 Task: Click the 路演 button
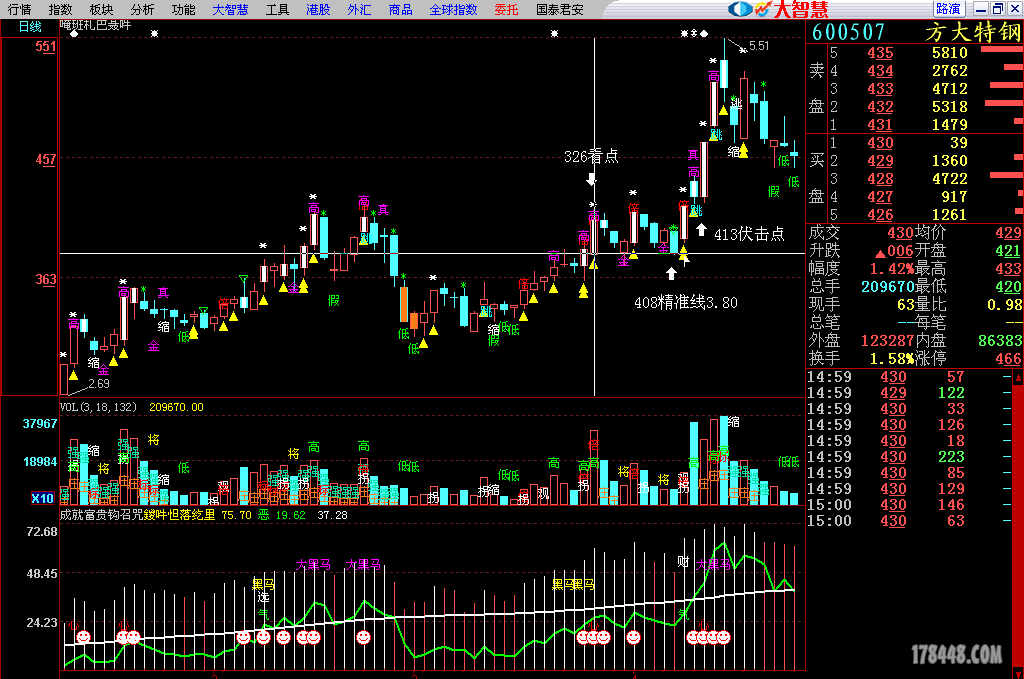coord(949,8)
